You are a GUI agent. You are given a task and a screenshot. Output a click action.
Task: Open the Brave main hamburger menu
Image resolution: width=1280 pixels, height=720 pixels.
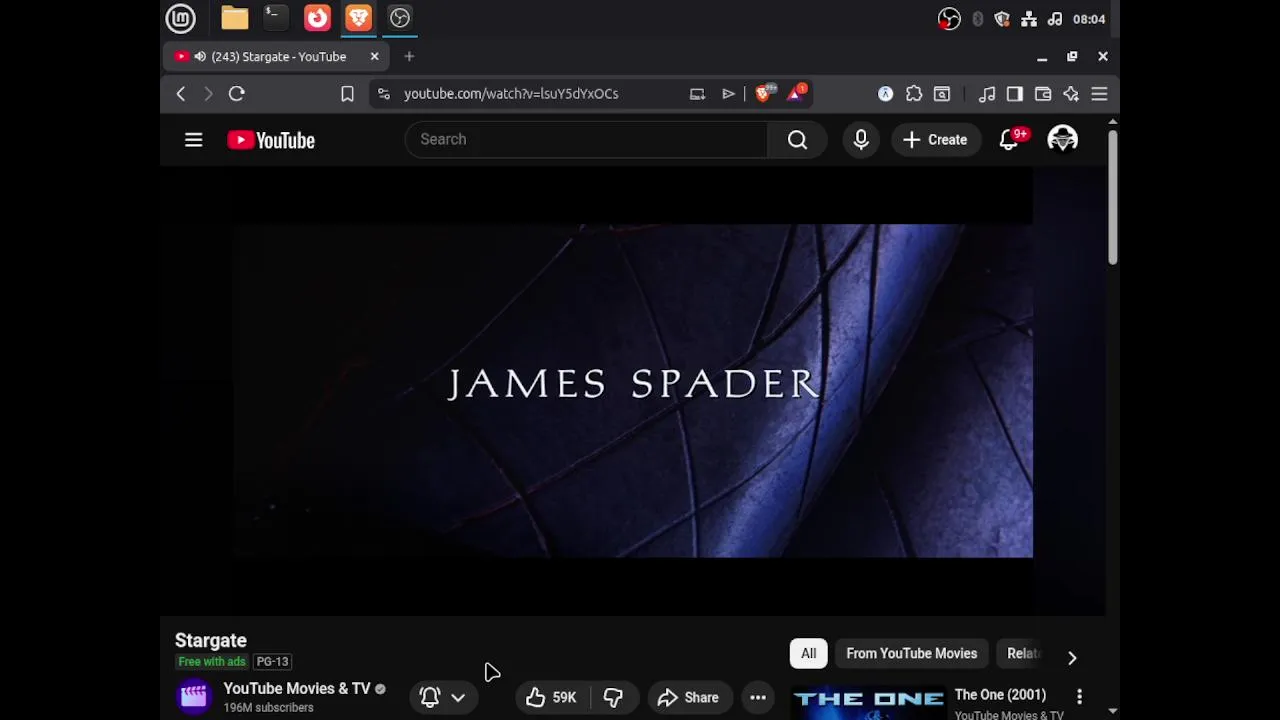[x=1099, y=94]
